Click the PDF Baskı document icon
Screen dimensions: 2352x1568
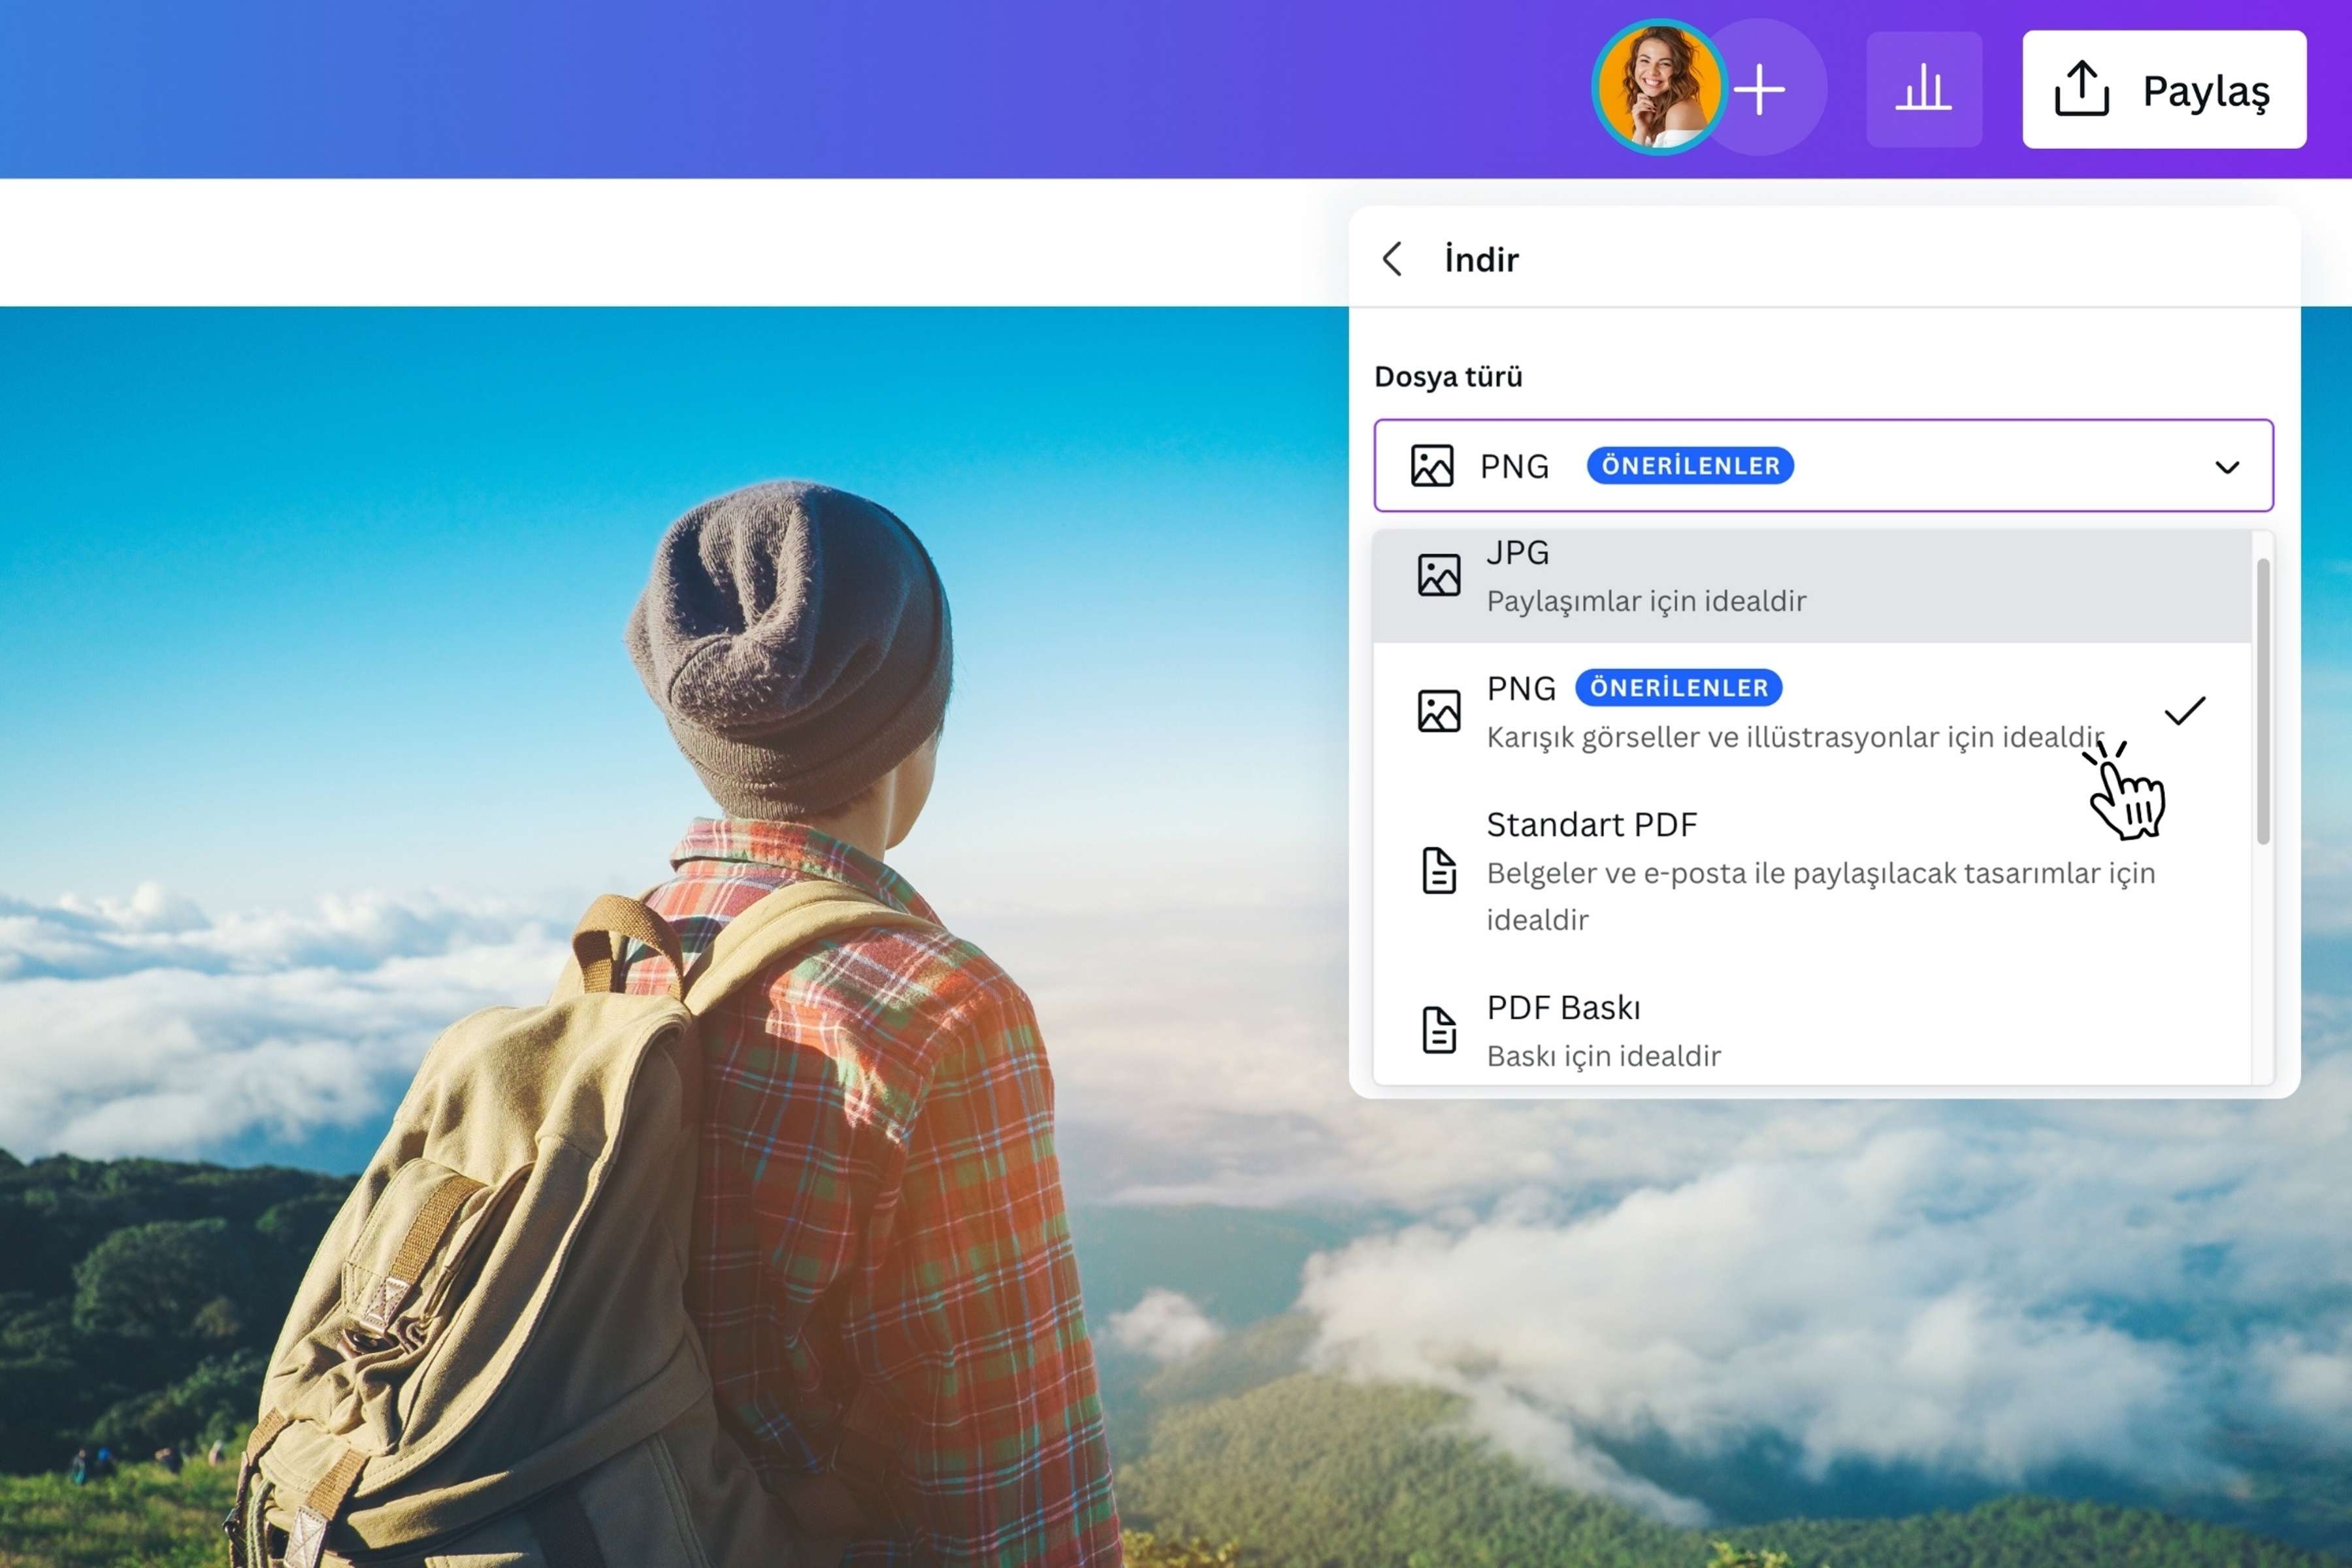[x=1439, y=1030]
